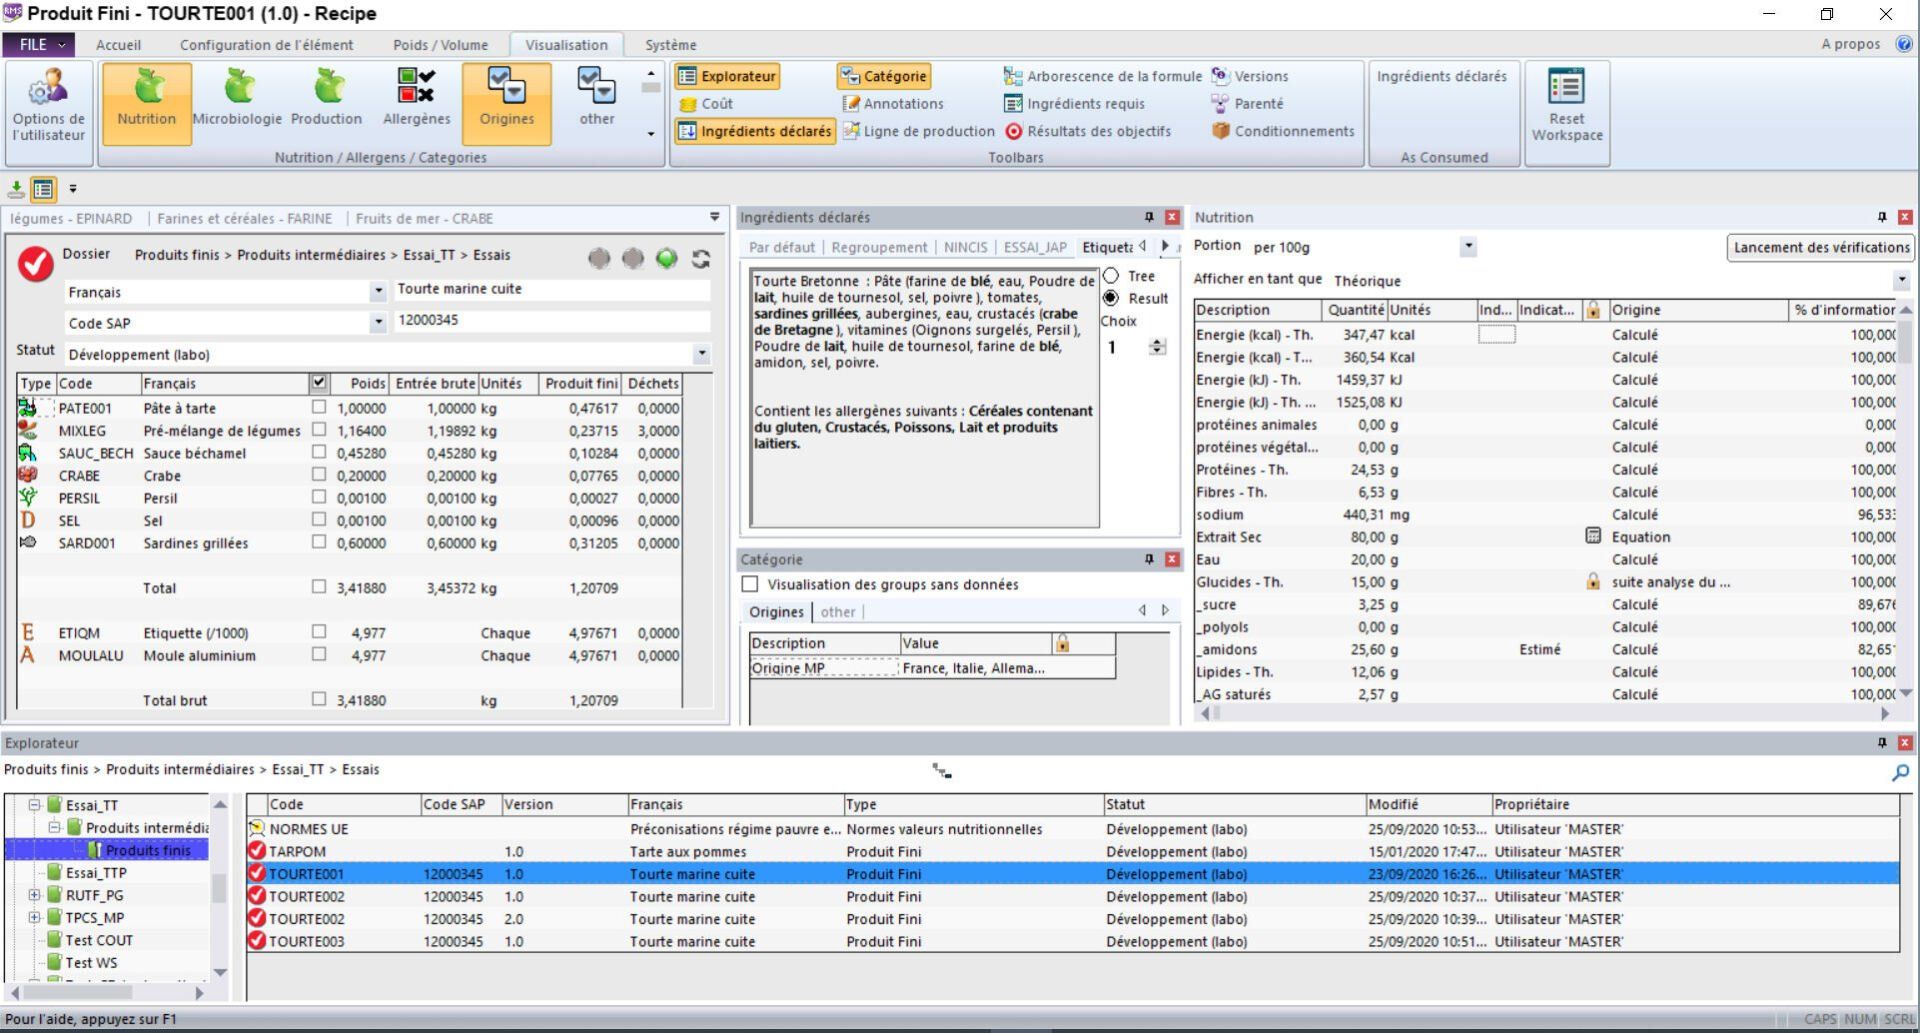
Task: Click the search magnifier in the Explorateur panel
Action: coord(1899,772)
